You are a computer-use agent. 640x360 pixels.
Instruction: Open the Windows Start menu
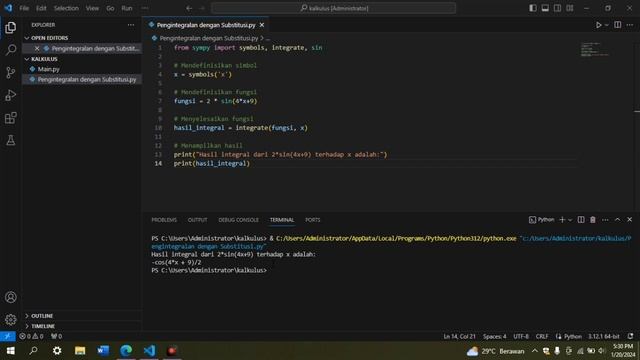[x=11, y=351]
